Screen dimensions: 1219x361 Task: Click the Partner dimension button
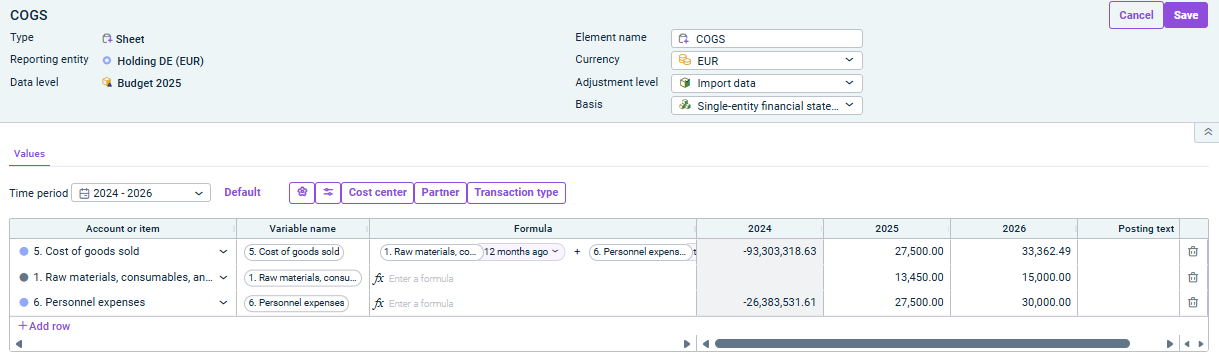point(440,192)
